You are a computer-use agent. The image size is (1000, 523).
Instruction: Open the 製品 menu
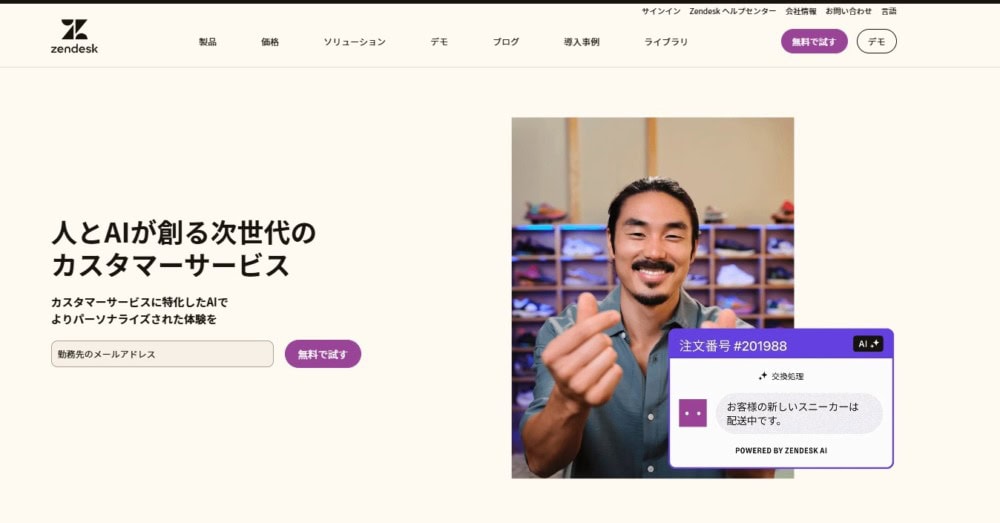207,41
